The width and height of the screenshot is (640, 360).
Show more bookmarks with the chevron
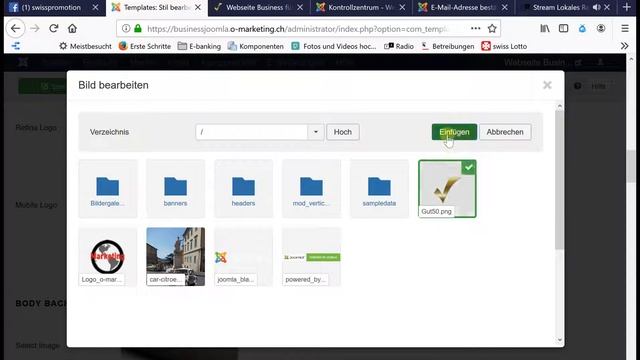(624, 46)
